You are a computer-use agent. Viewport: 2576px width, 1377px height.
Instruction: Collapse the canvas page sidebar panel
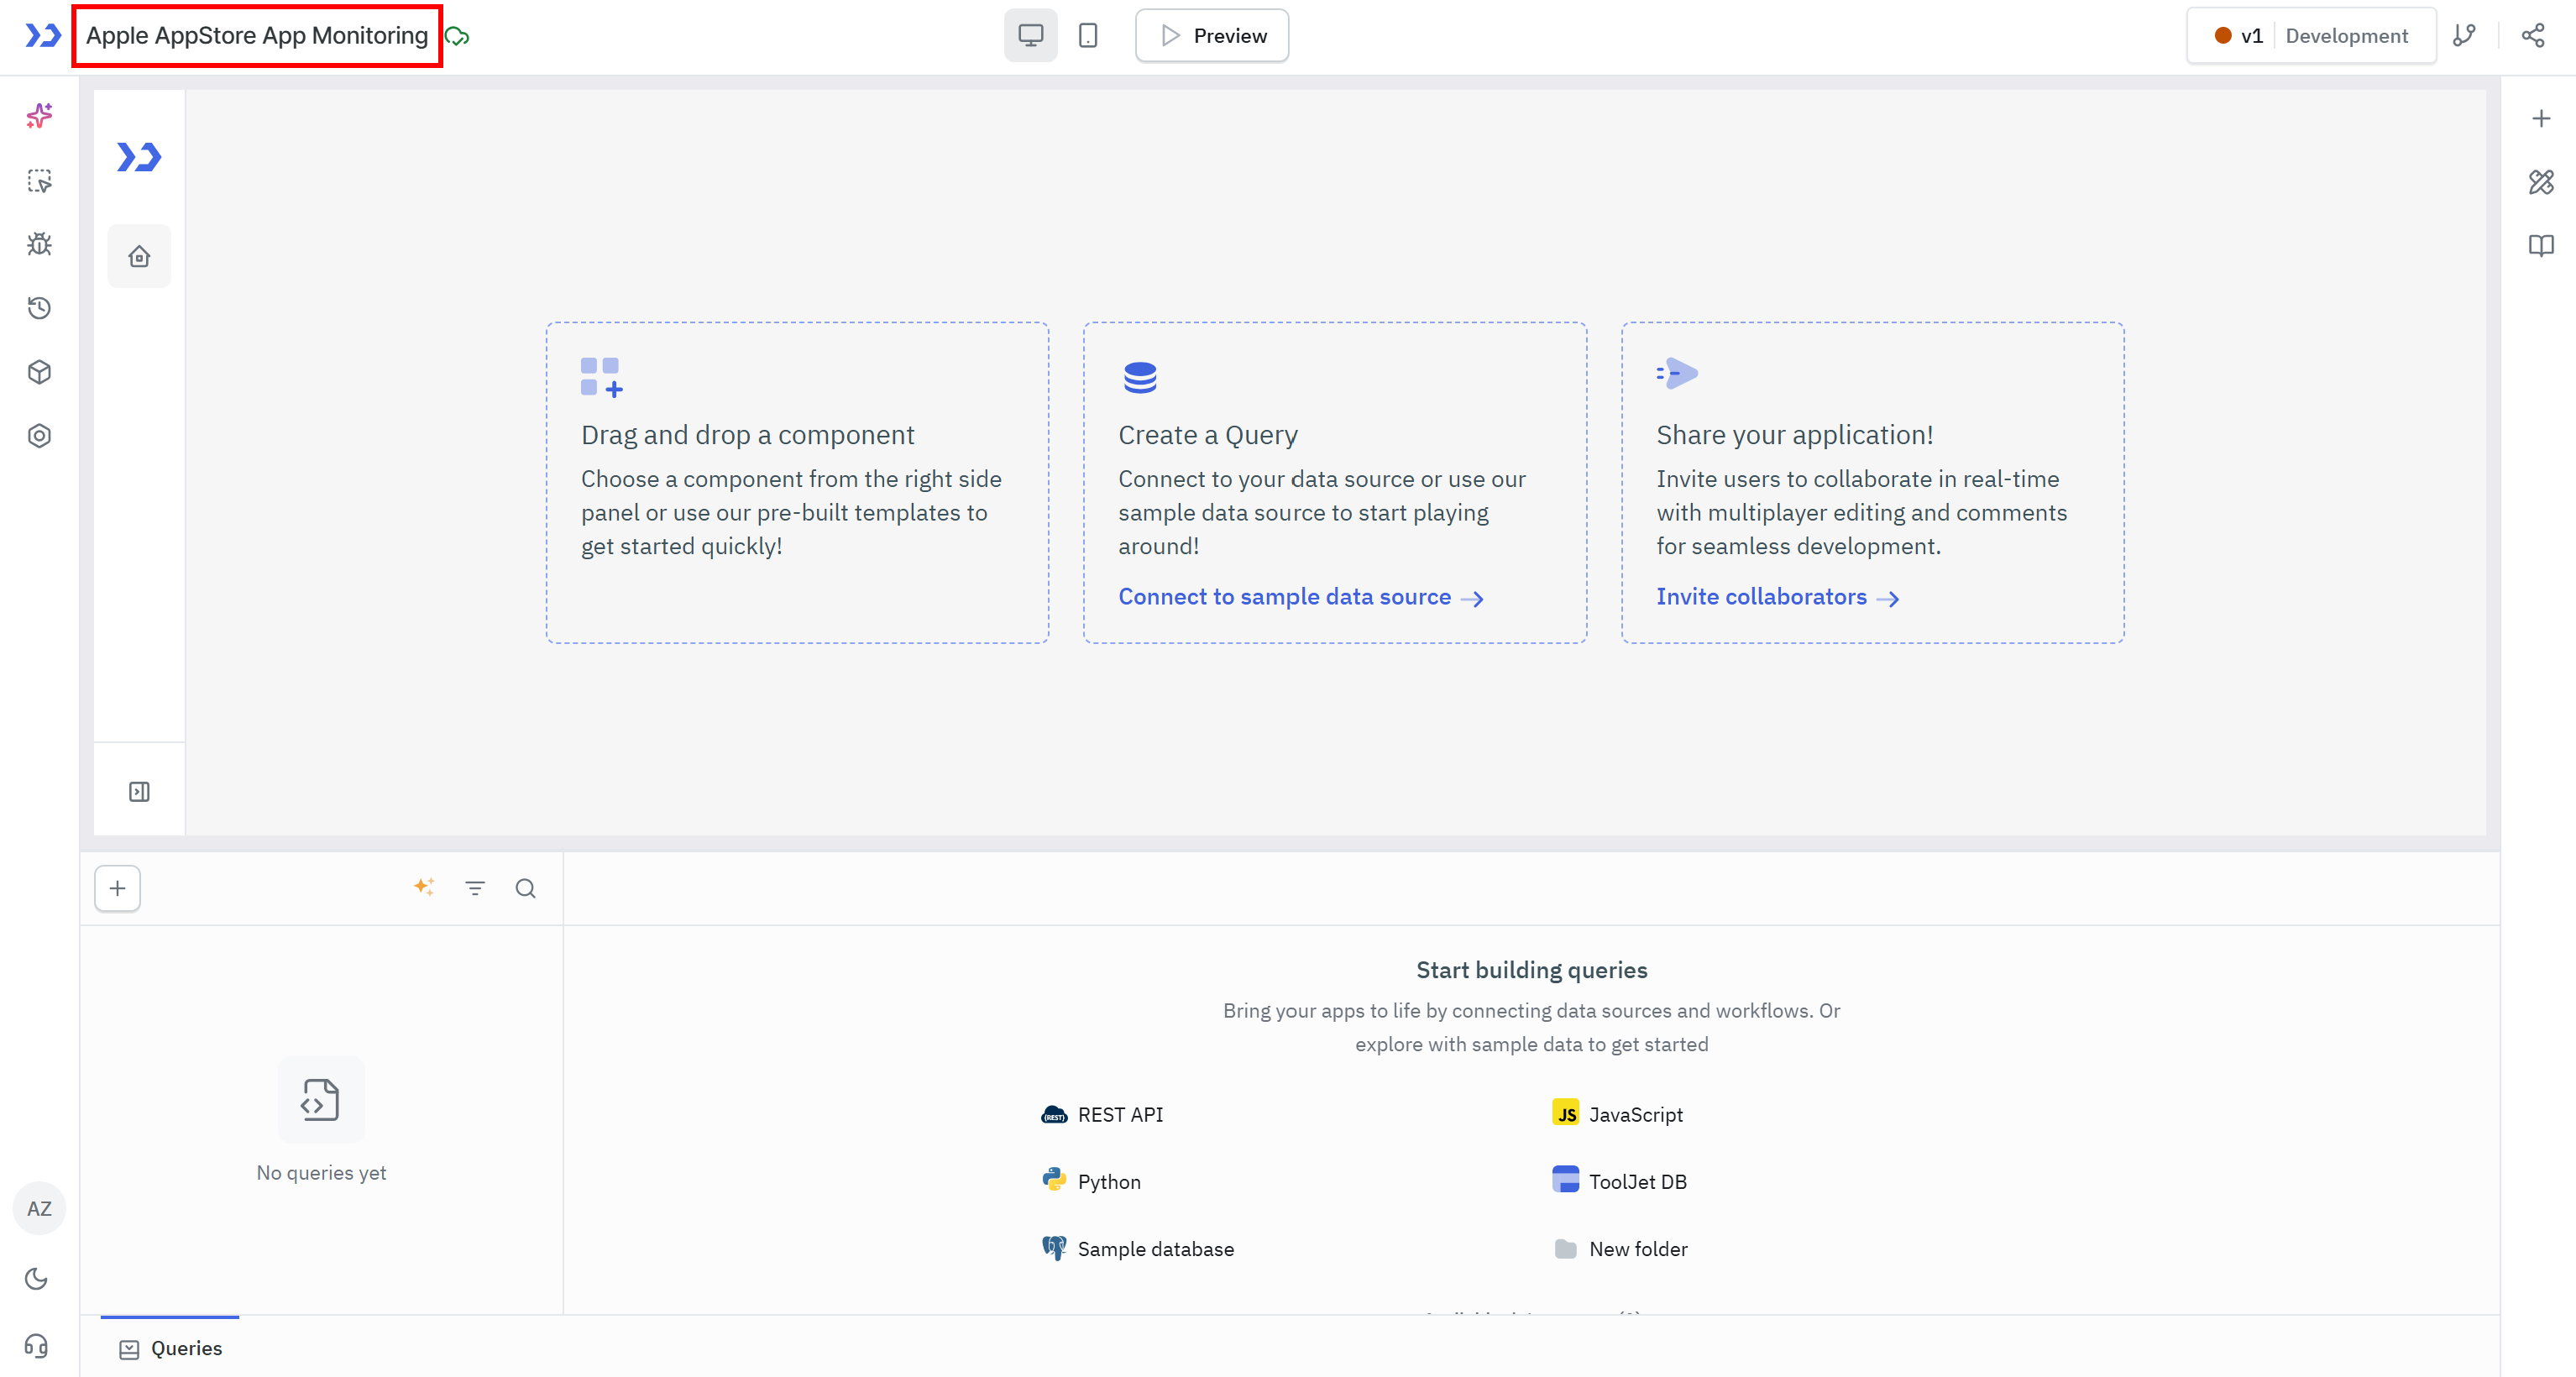click(x=139, y=792)
